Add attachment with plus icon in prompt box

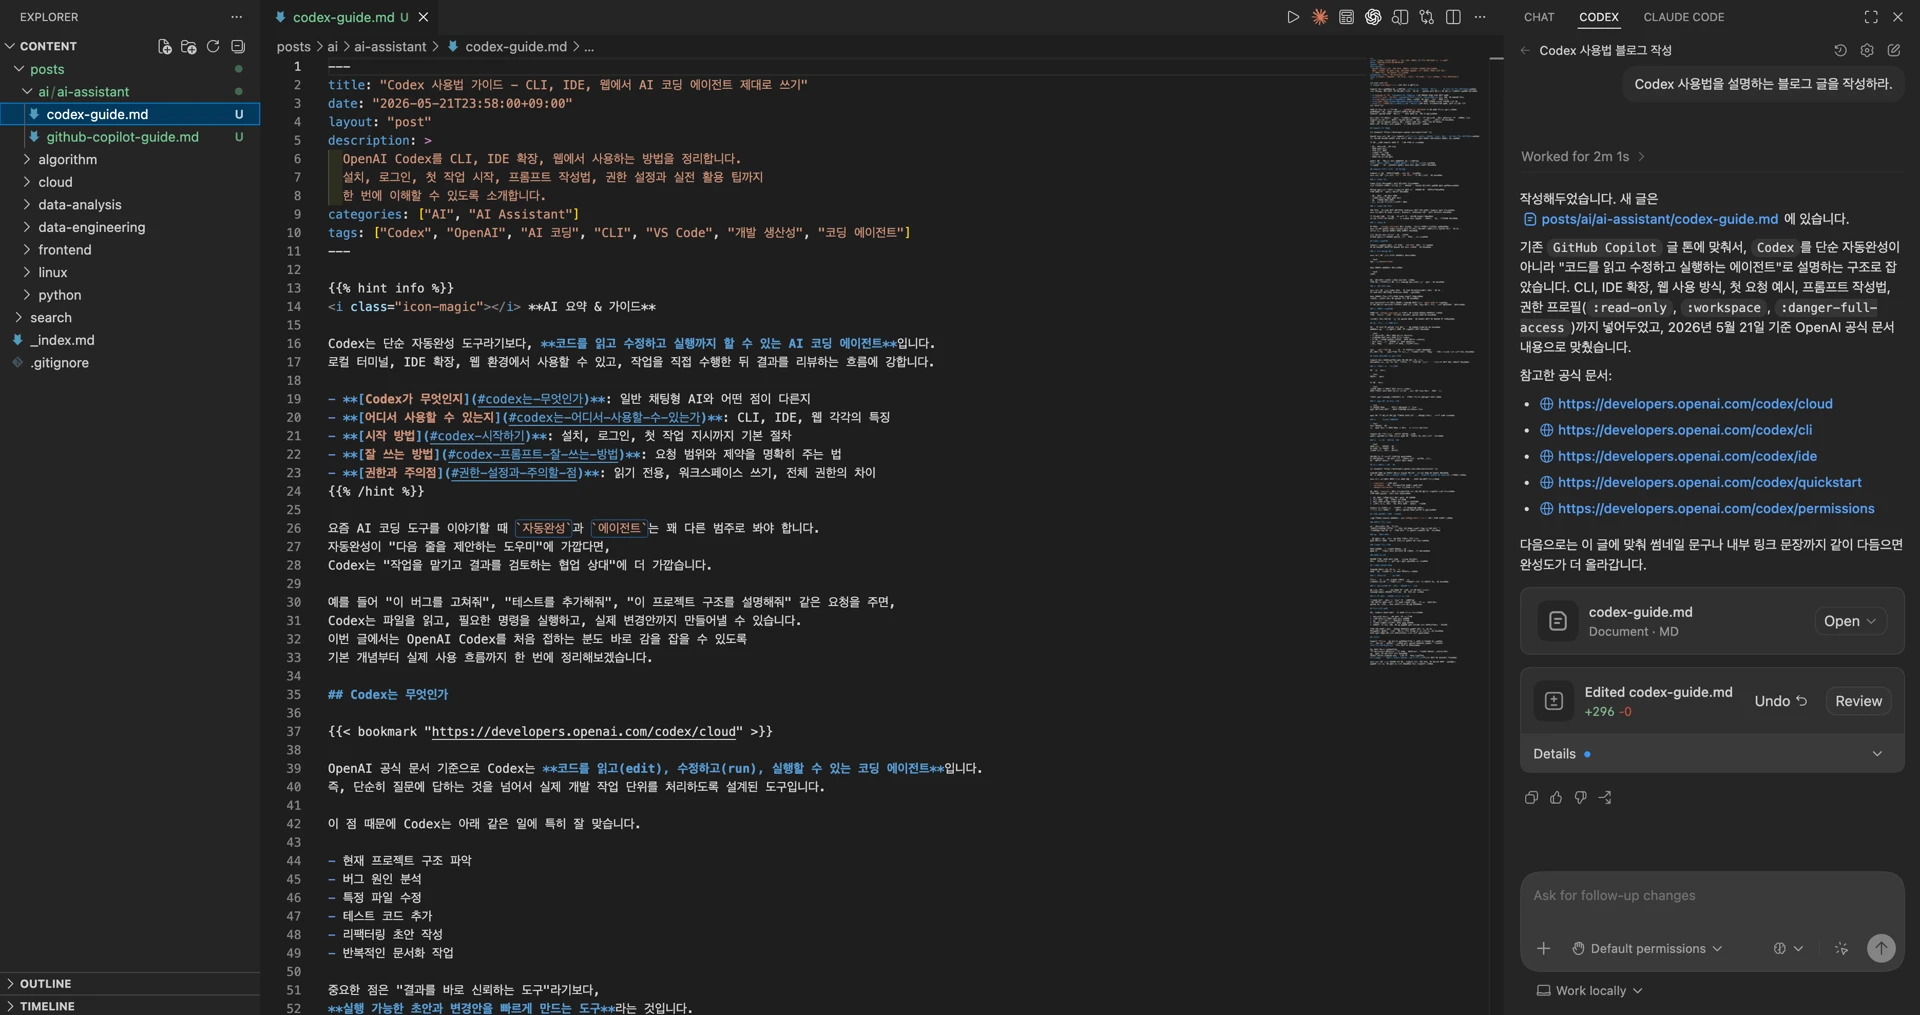tap(1544, 948)
